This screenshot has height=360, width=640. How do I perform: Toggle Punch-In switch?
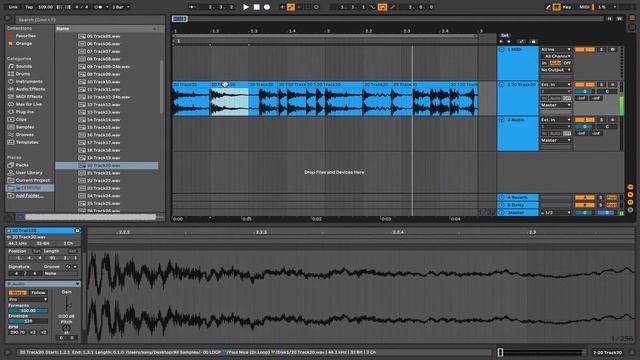tap(372, 7)
